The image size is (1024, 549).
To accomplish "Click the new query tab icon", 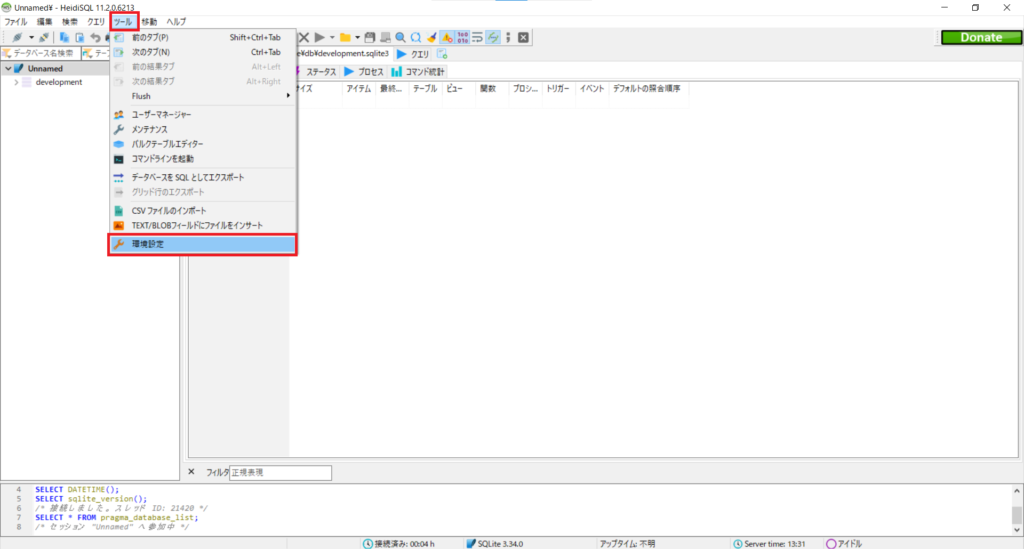I will [442, 54].
